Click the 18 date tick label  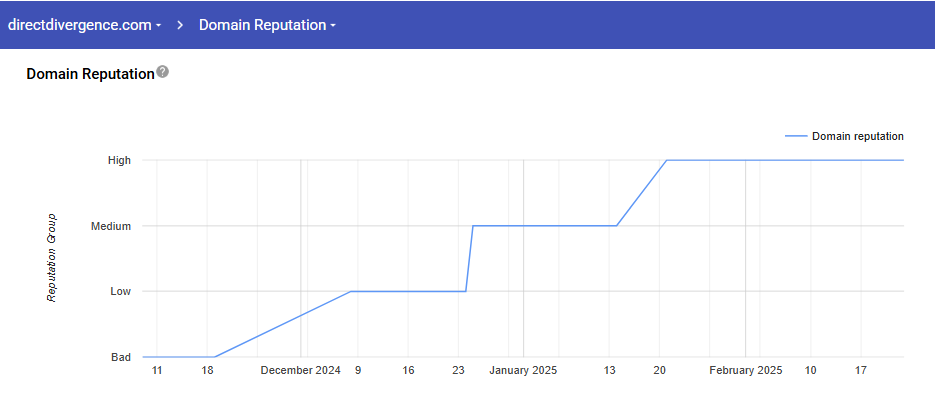click(x=207, y=370)
